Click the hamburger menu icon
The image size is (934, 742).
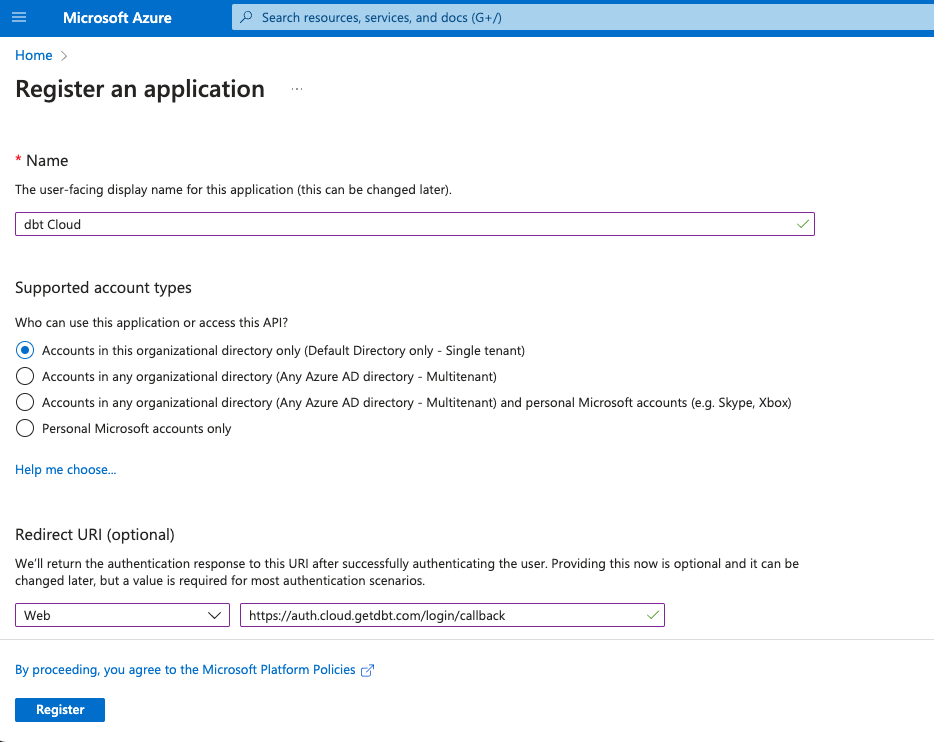click(19, 17)
